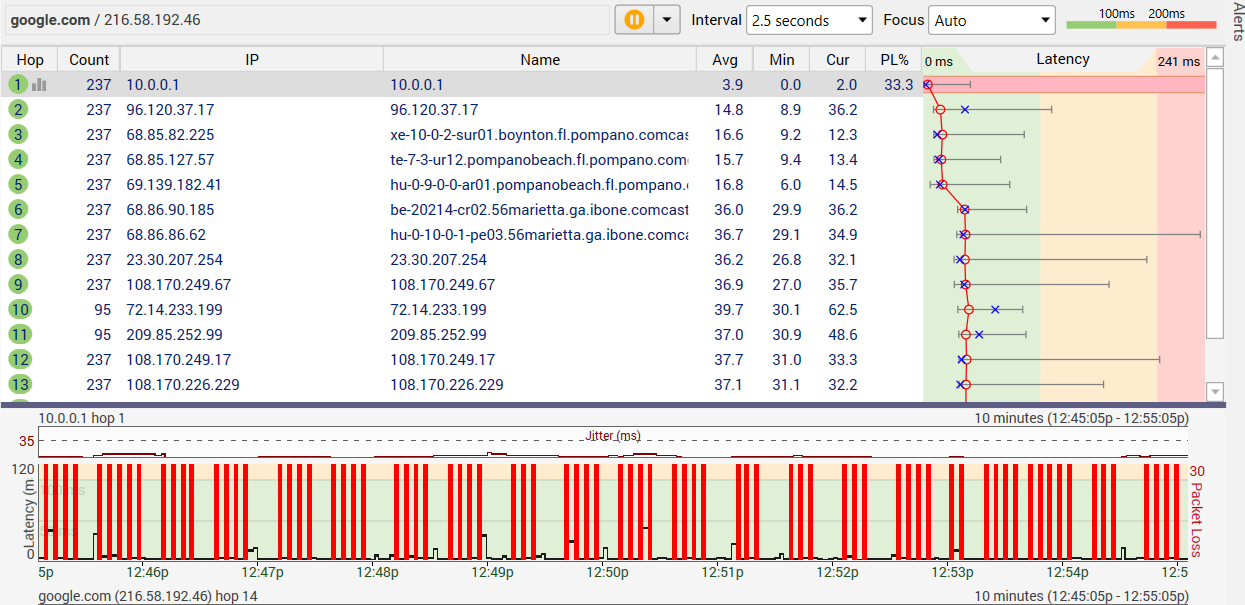Open the Focus Auto dropdown

(x=992, y=20)
